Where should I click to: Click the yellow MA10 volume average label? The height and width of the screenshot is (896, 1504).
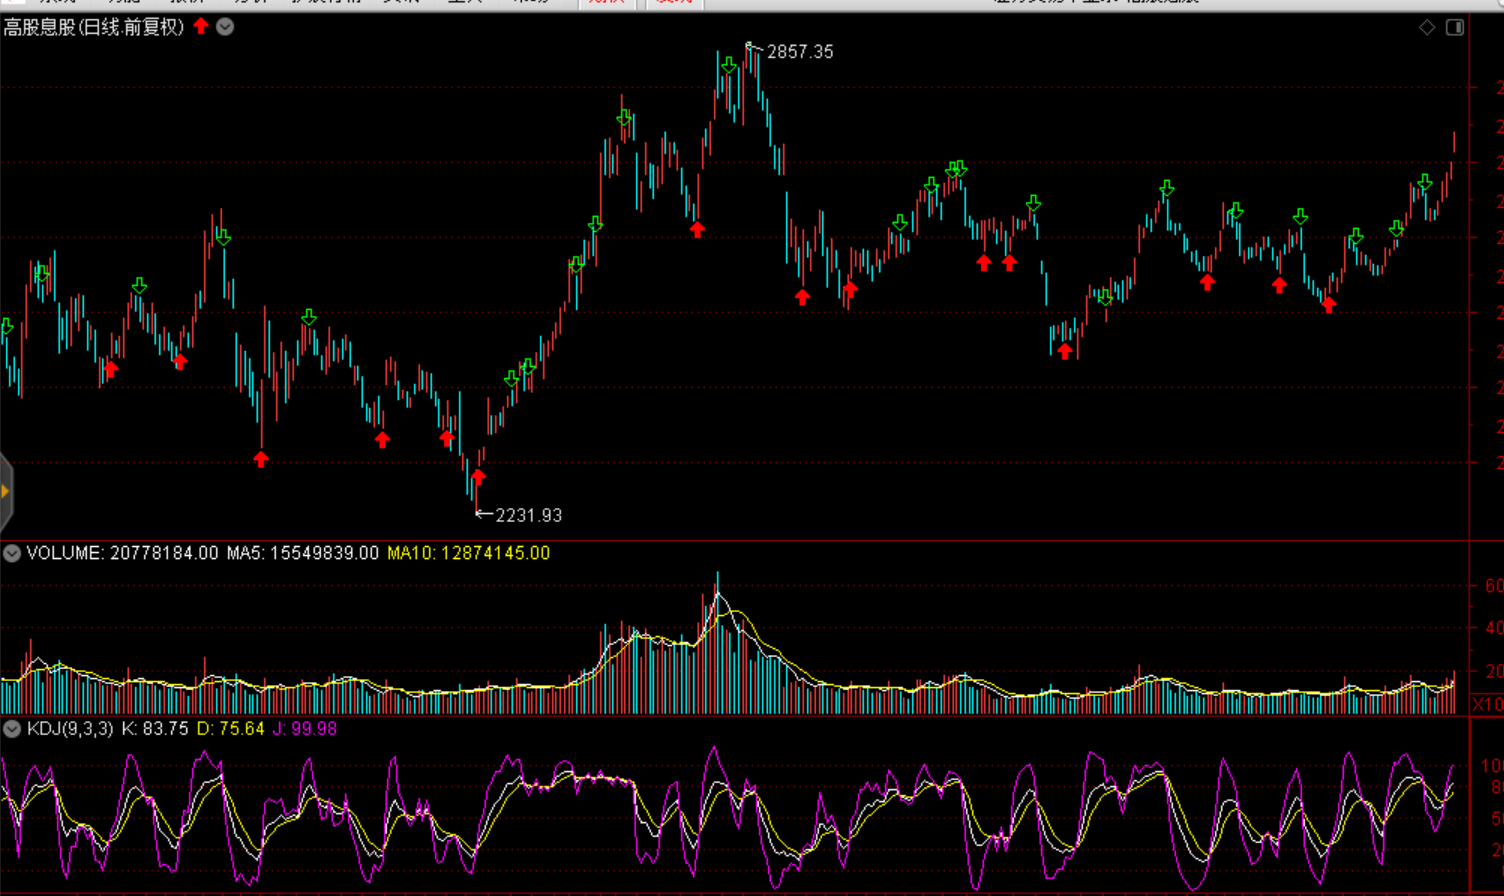468,553
